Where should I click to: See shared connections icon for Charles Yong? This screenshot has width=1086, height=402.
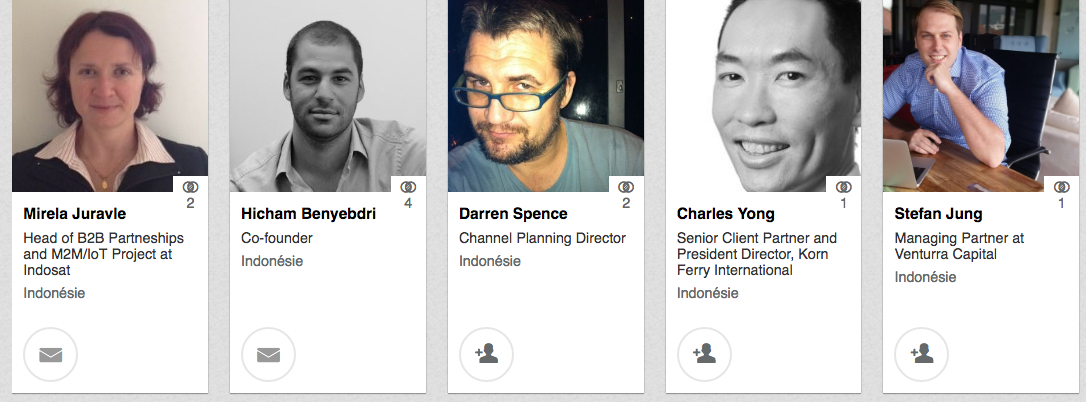843,188
